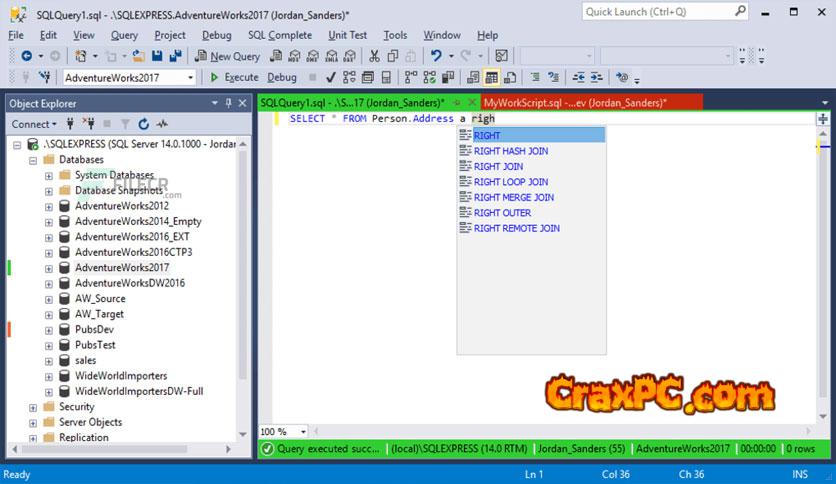Switch to the MyWorkScript.sql tab

574,102
